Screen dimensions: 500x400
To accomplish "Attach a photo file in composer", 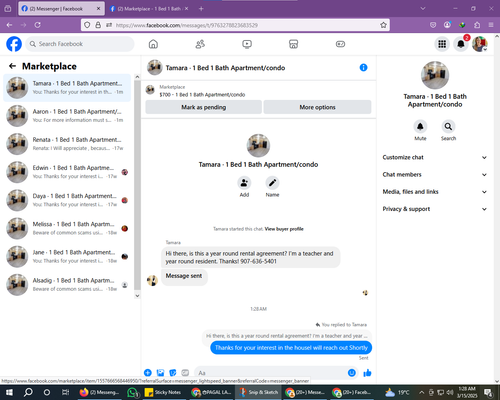I will 160,373.
